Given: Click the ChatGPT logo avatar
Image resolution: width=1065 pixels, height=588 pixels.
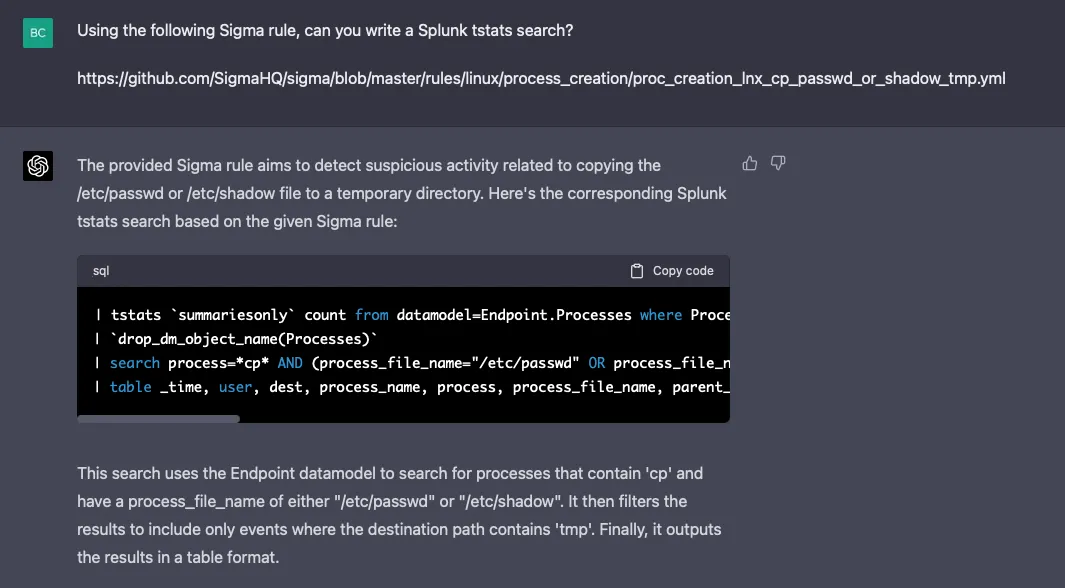Looking at the screenshot, I should pos(38,166).
